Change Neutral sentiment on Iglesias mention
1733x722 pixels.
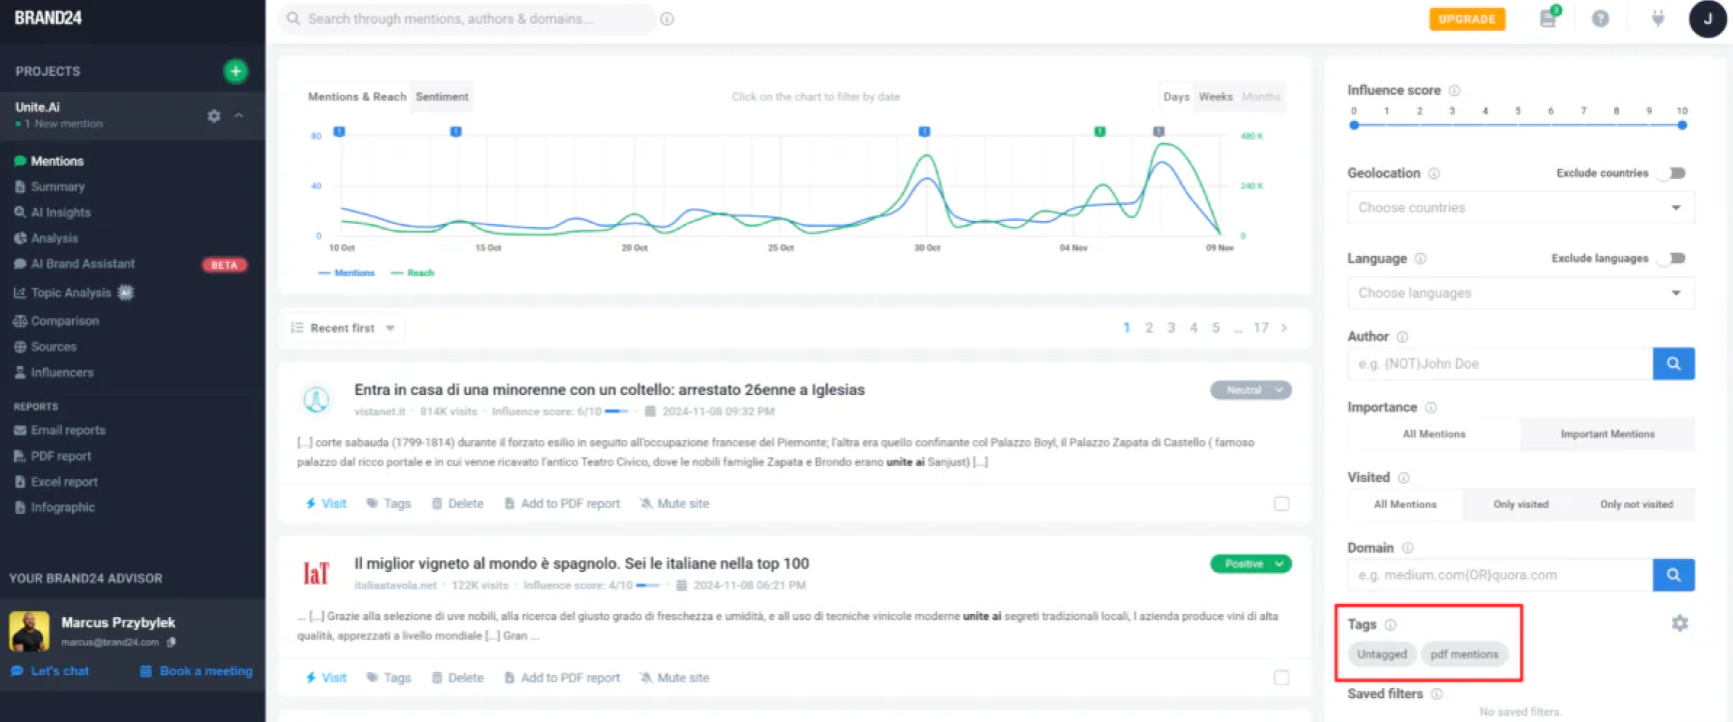tap(1251, 390)
